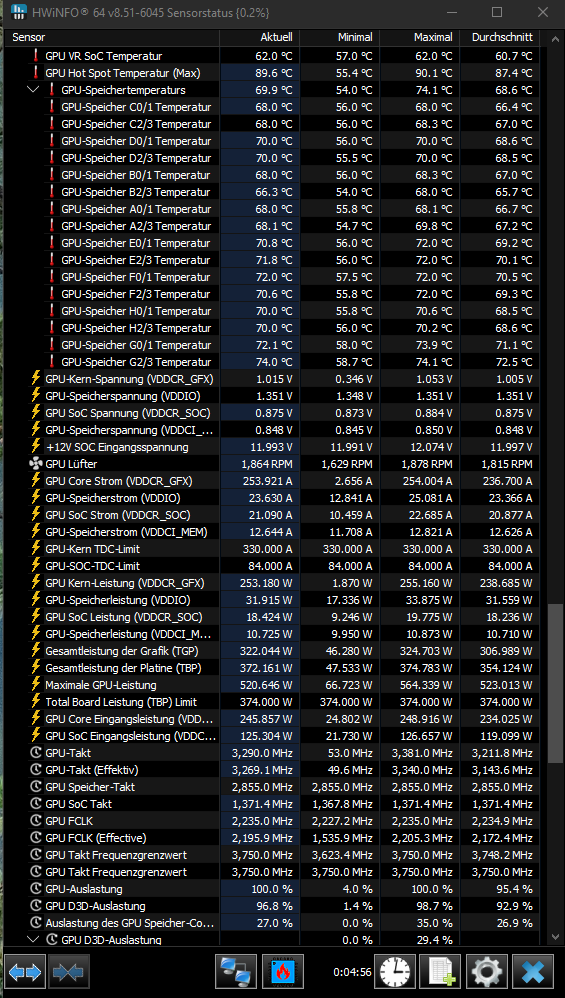Screen dimensions: 565x998
Task: Click the 89.6 °C hot spot current value
Action: coord(274,73)
